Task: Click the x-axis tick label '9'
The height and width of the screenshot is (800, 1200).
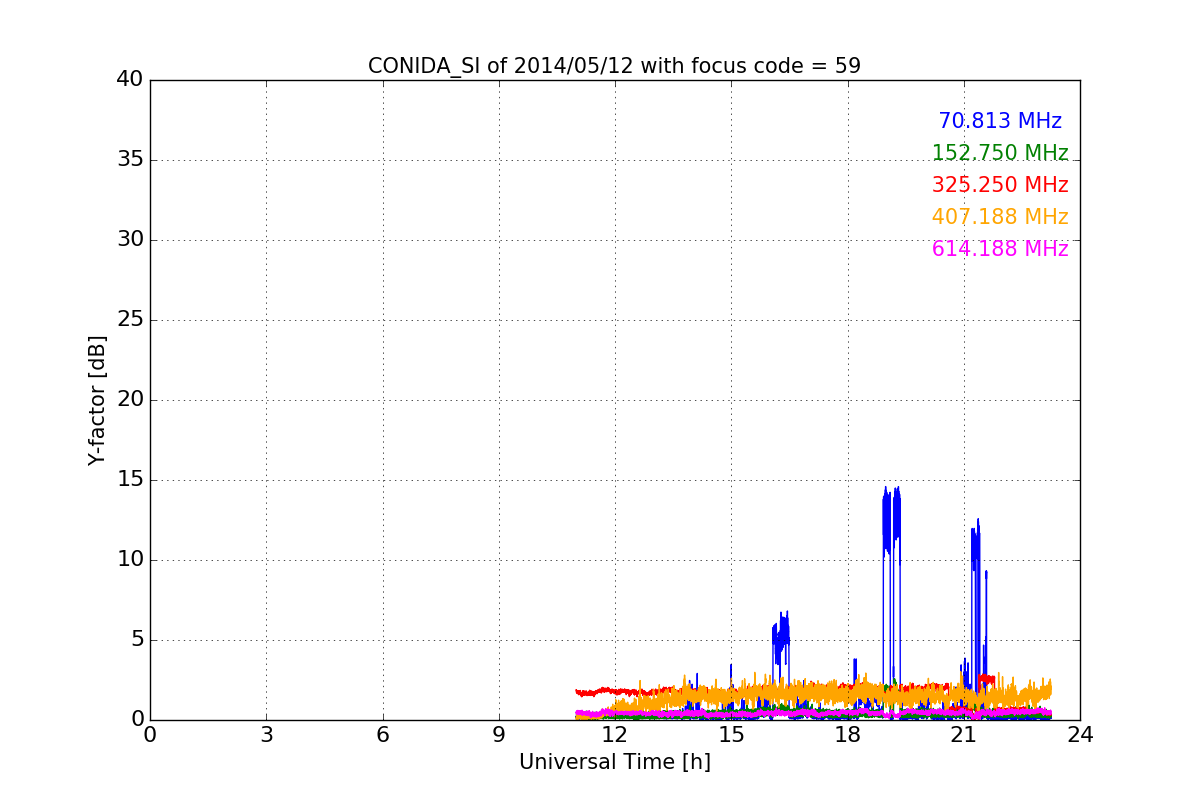Action: (x=499, y=735)
